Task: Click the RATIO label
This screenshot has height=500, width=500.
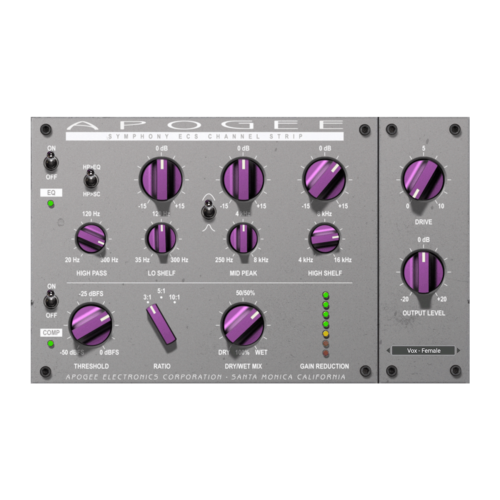Action: click(162, 366)
